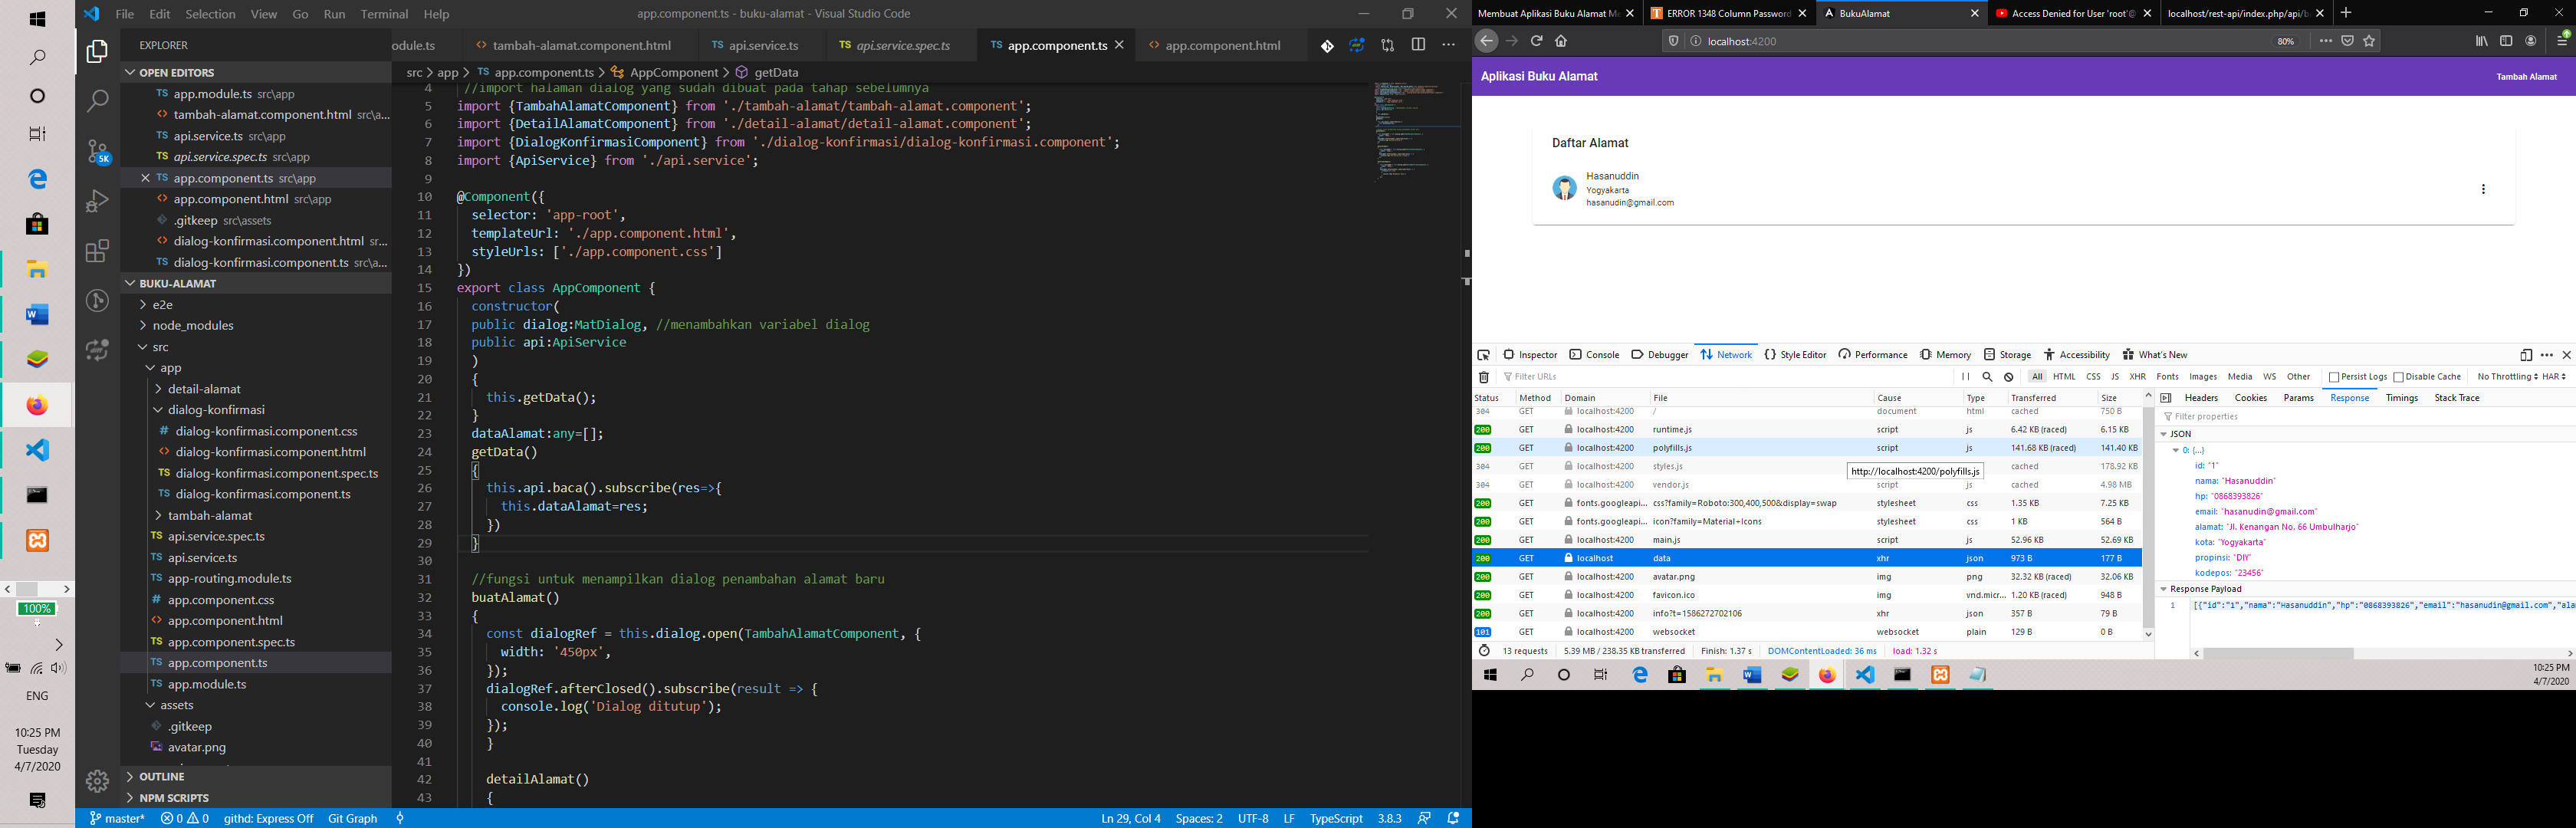Pause network recording button
The width and height of the screenshot is (2576, 828).
(x=1966, y=377)
